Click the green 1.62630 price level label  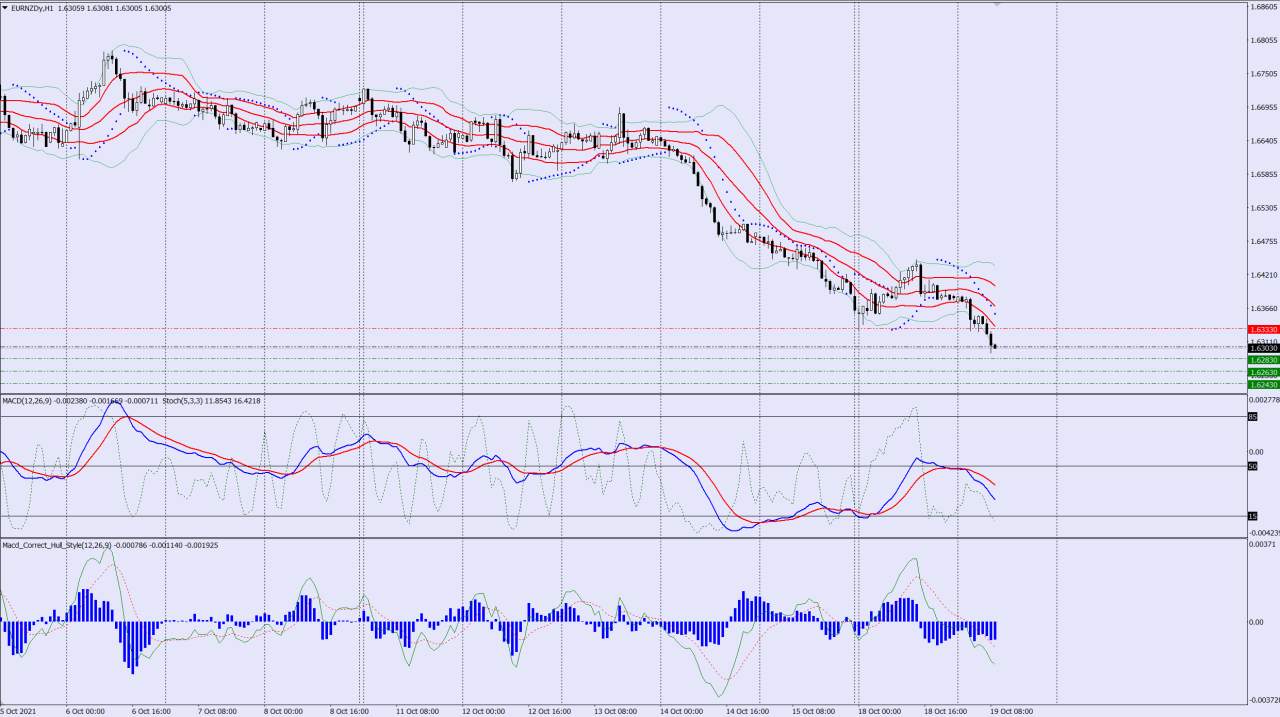[x=1263, y=372]
